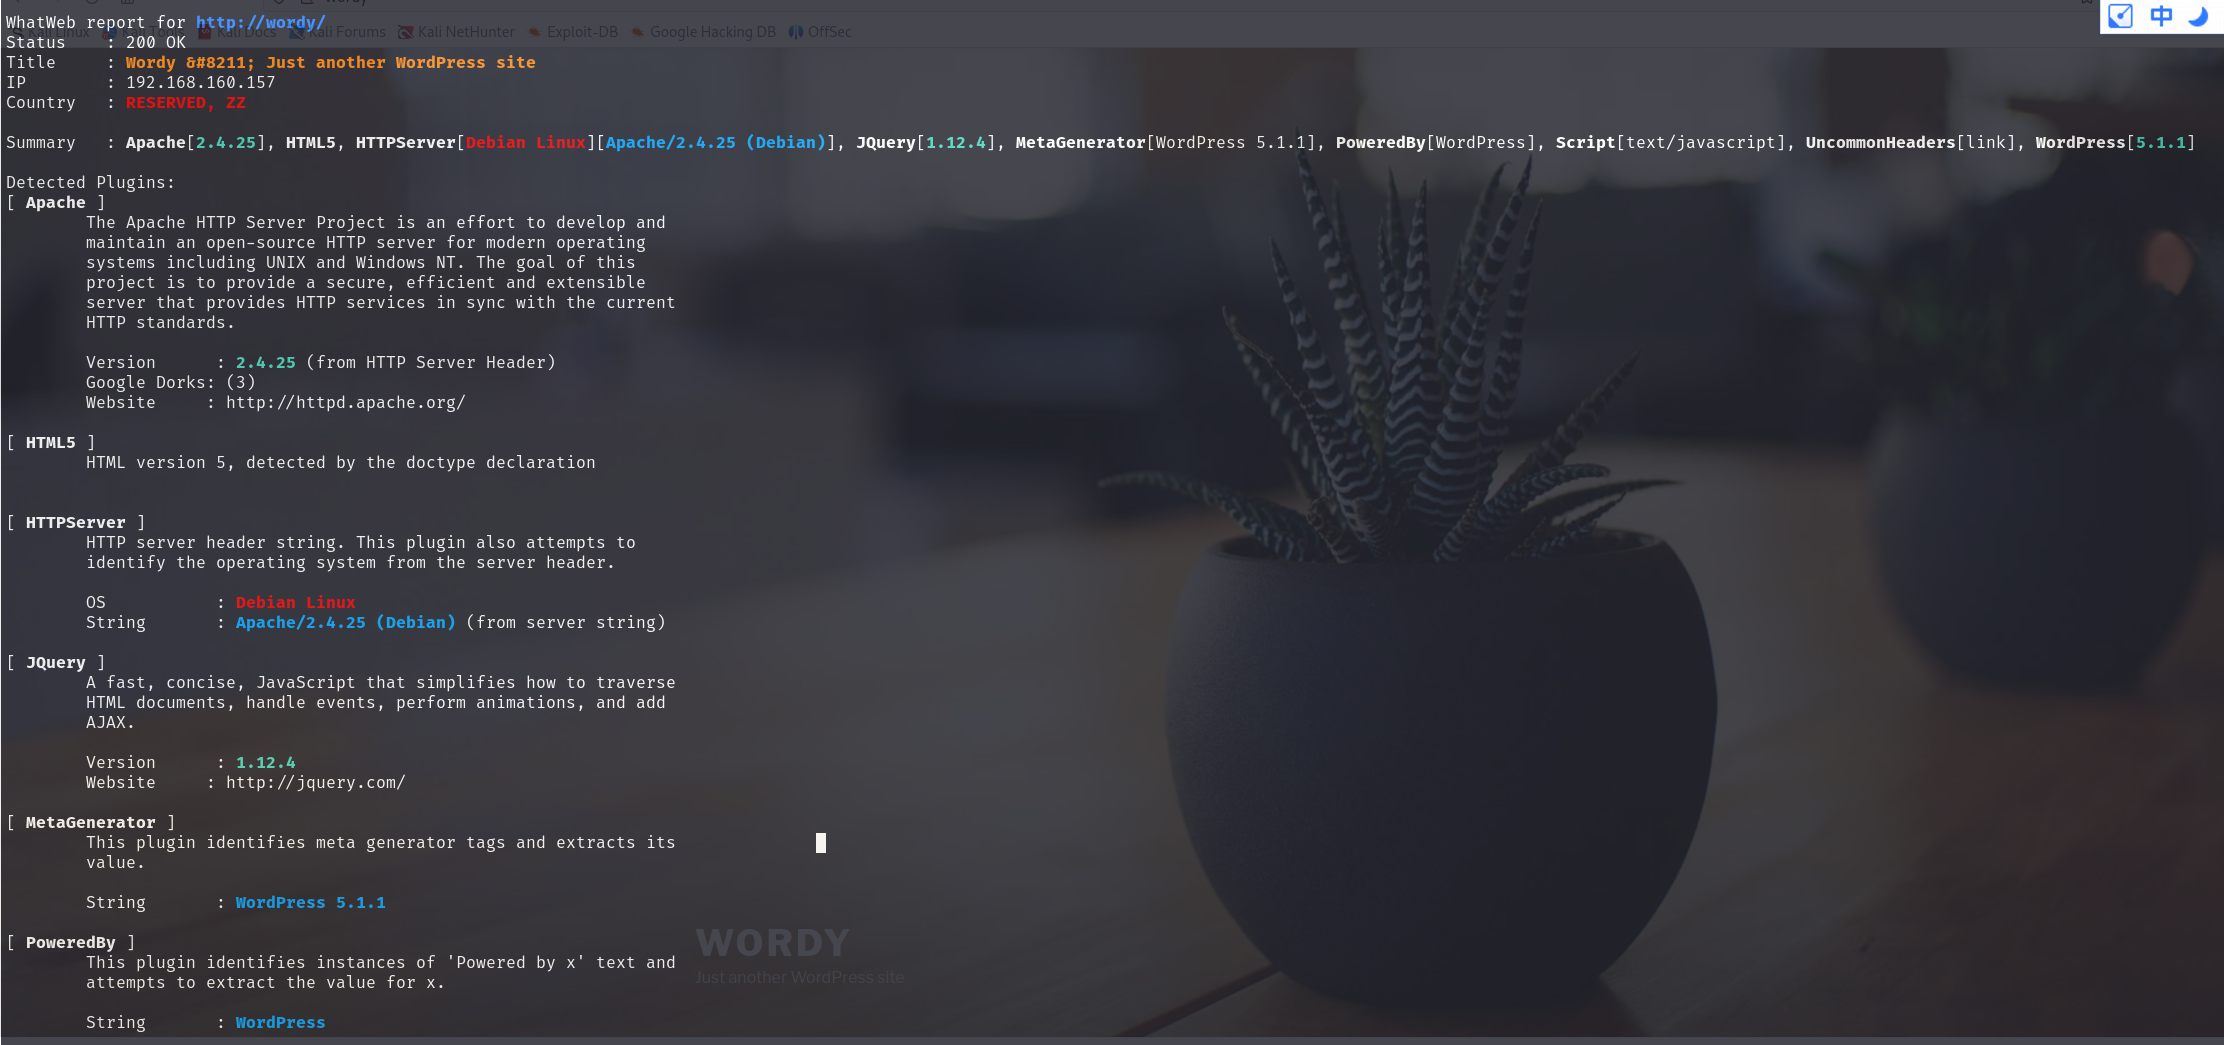2224x1045 pixels.
Task: Click the '[ HTML5 ]' plugin heading
Action: click(51, 442)
